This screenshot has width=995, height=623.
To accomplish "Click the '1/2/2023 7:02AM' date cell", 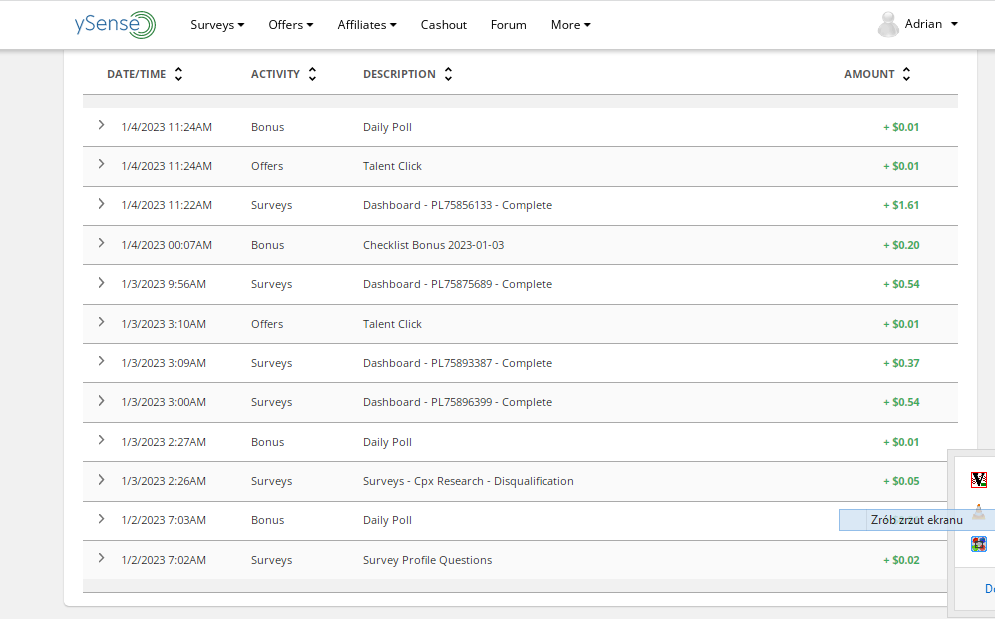I will point(164,560).
